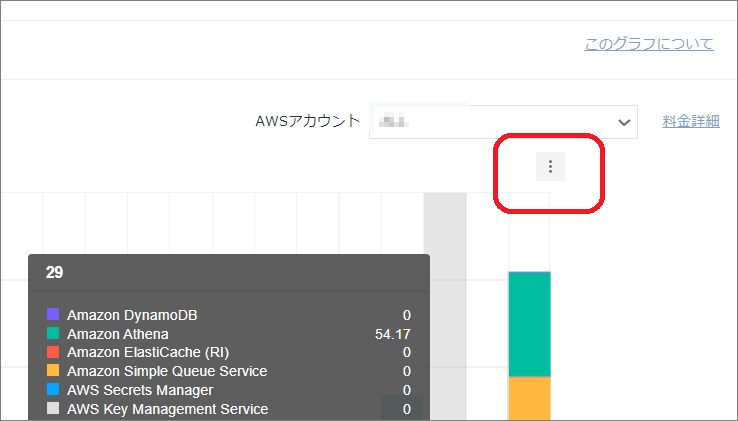Go to the 料金詳細 link
The image size is (738, 421).
click(x=690, y=121)
